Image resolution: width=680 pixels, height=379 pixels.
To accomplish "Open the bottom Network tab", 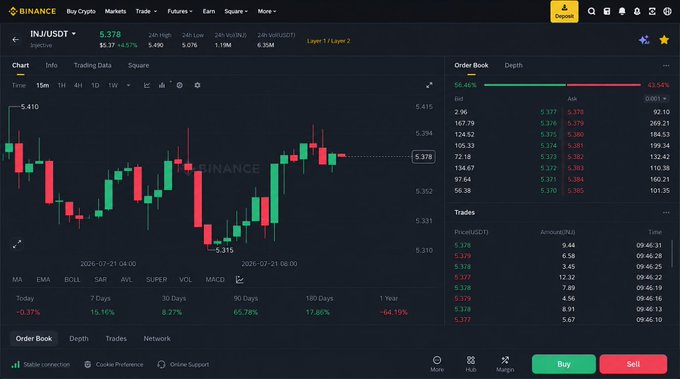I will coord(157,339).
